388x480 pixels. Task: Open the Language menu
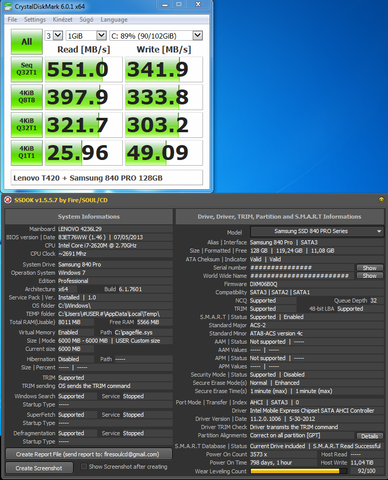(114, 20)
